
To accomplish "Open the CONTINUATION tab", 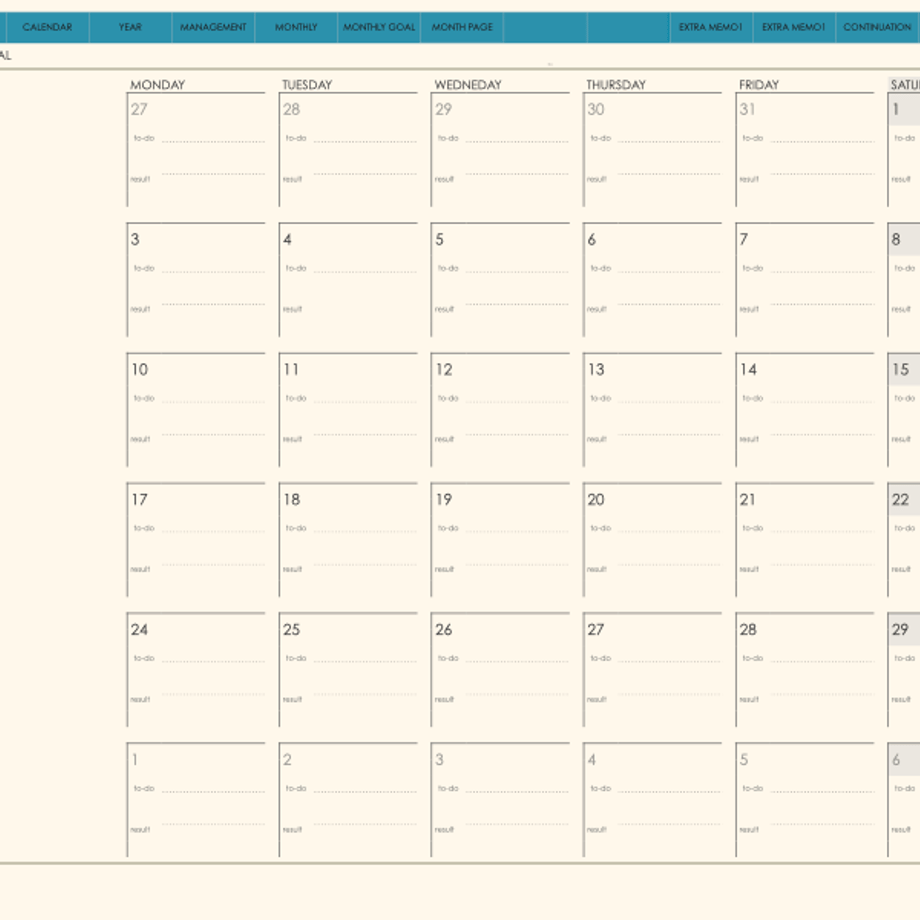I will point(878,27).
